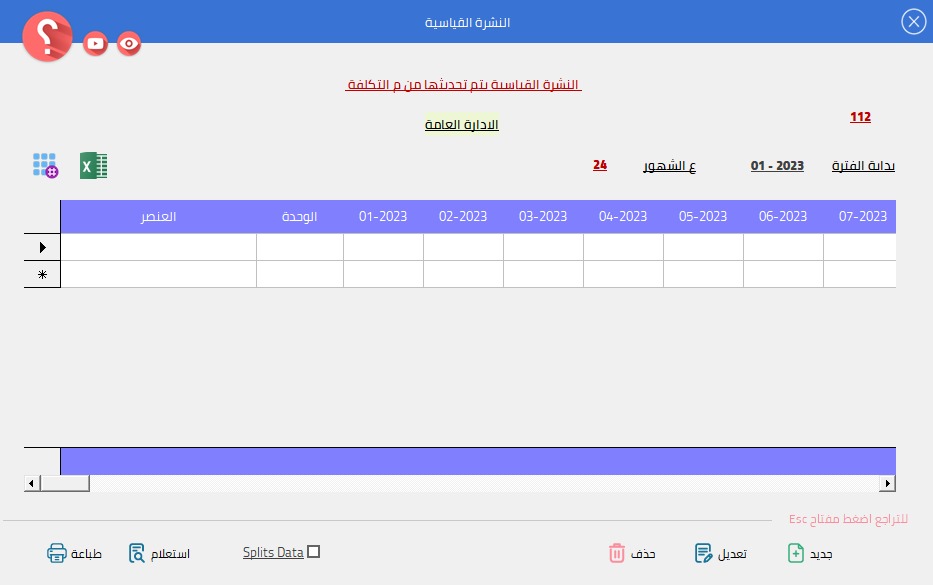Click the 03-2023 month column header
This screenshot has height=585, width=933.
tap(543, 217)
